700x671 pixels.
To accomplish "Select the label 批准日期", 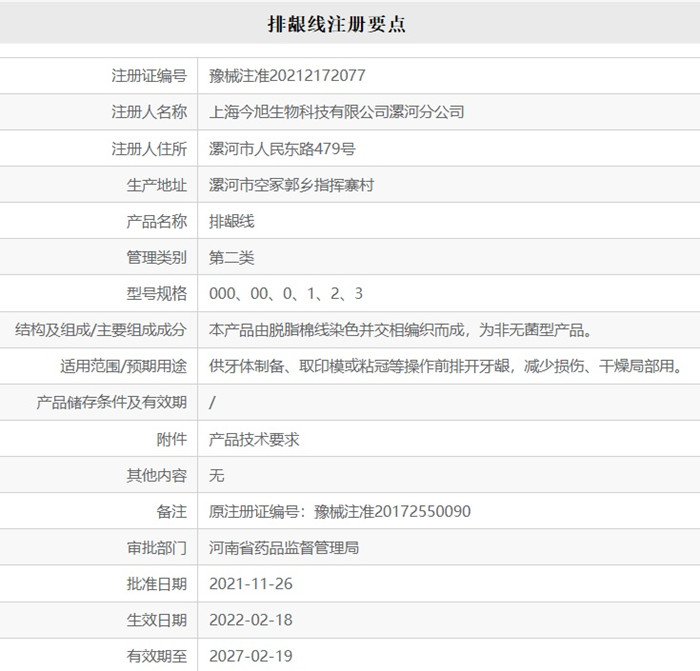I will [157, 584].
